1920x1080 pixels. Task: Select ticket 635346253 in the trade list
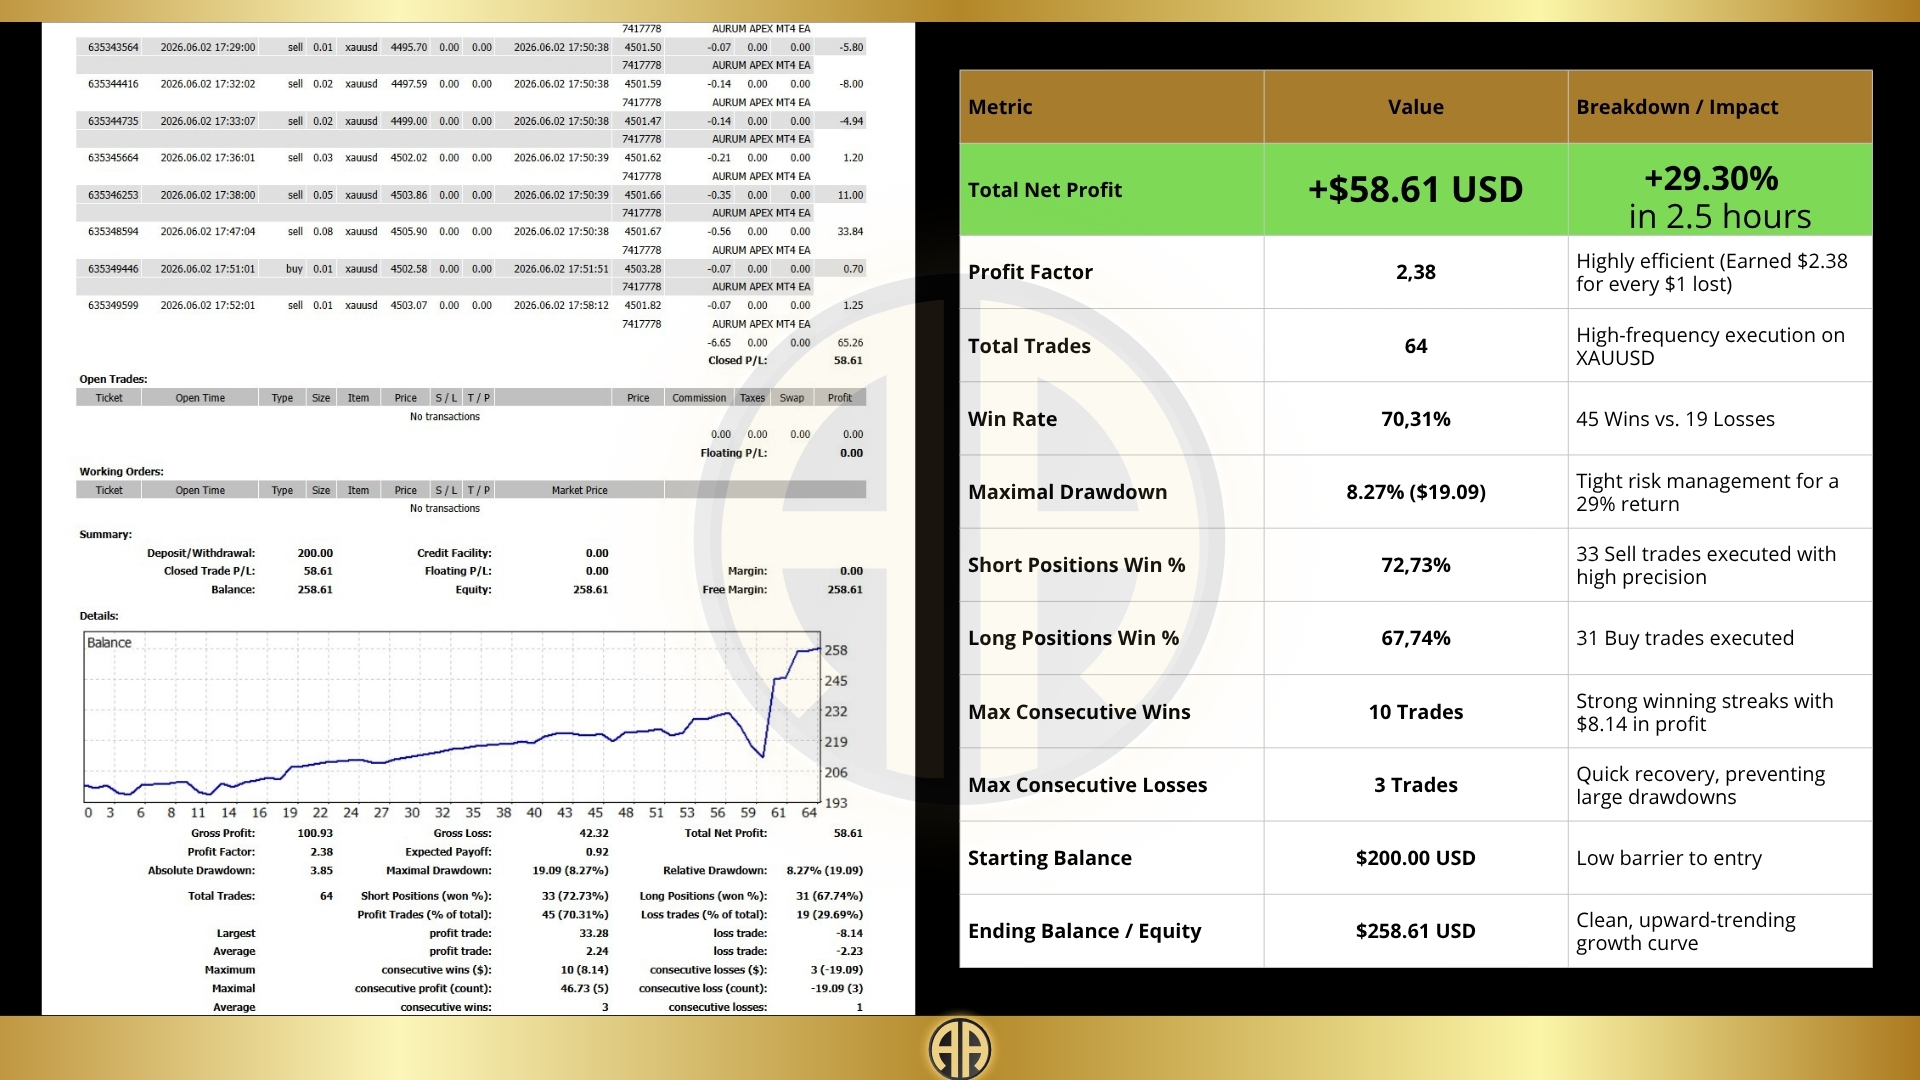(x=113, y=195)
